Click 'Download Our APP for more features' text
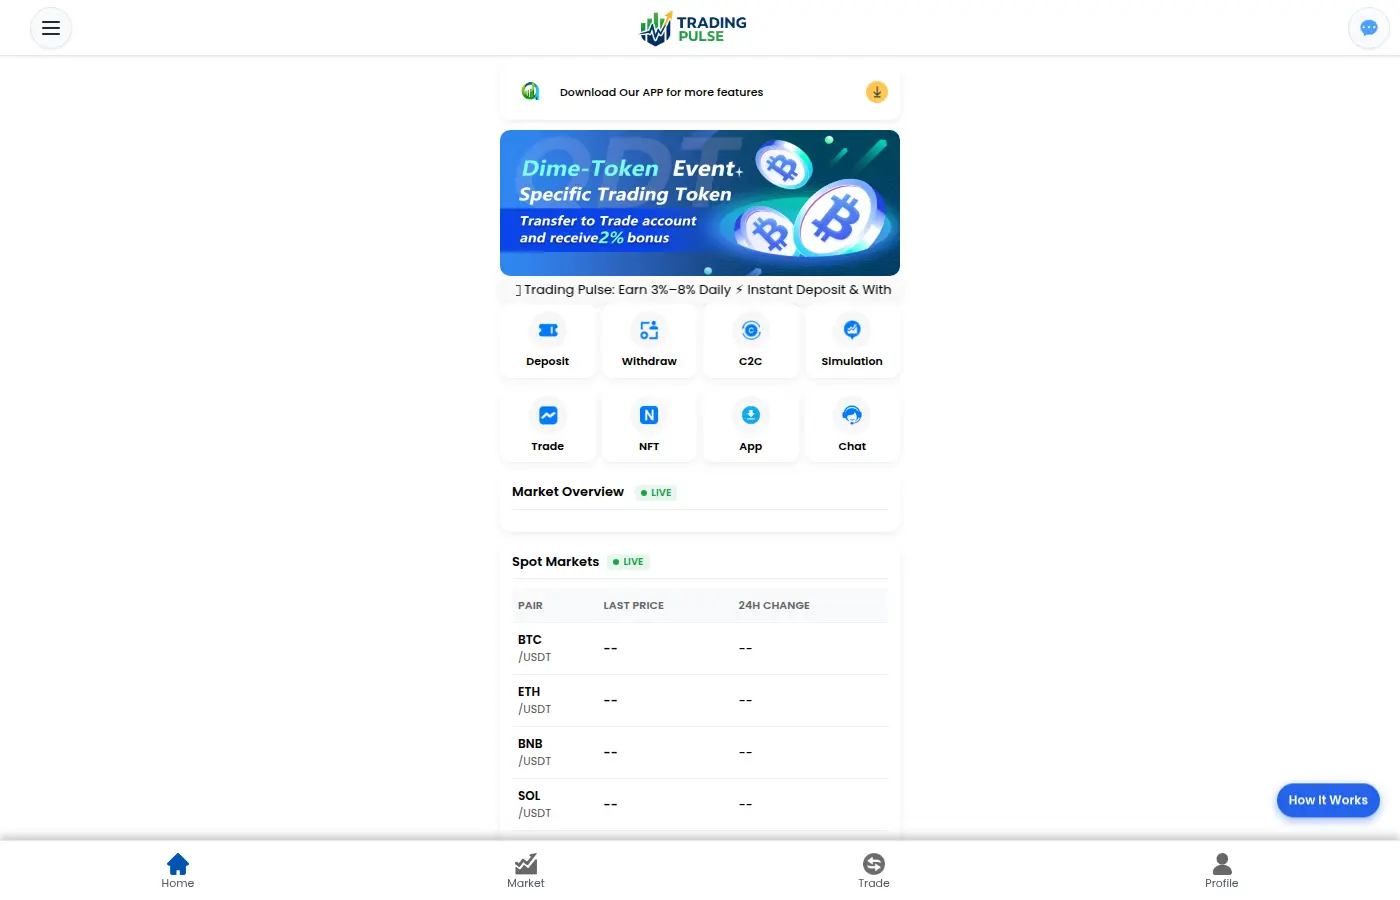Screen dimensions: 1400x900 click(x=661, y=92)
